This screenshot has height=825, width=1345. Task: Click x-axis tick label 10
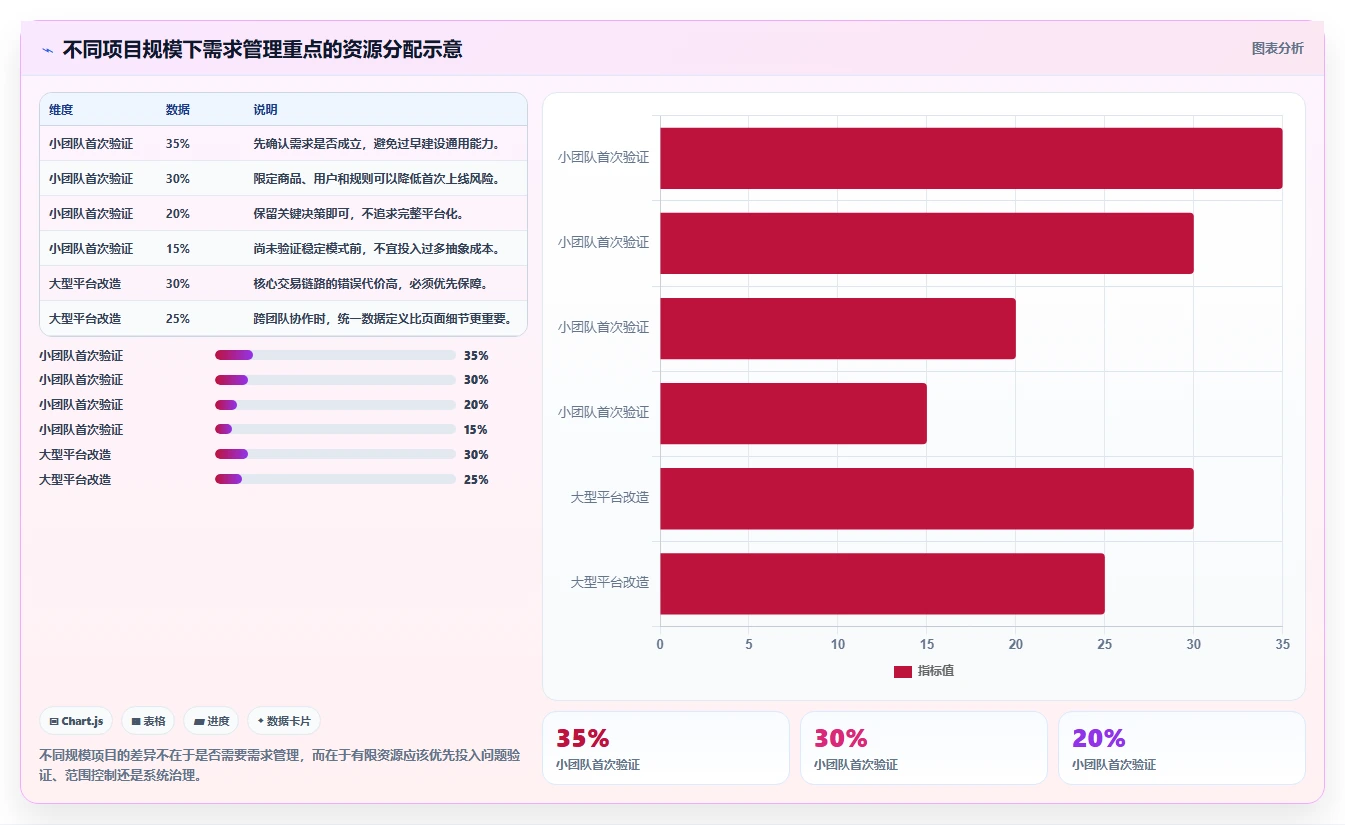coord(838,644)
